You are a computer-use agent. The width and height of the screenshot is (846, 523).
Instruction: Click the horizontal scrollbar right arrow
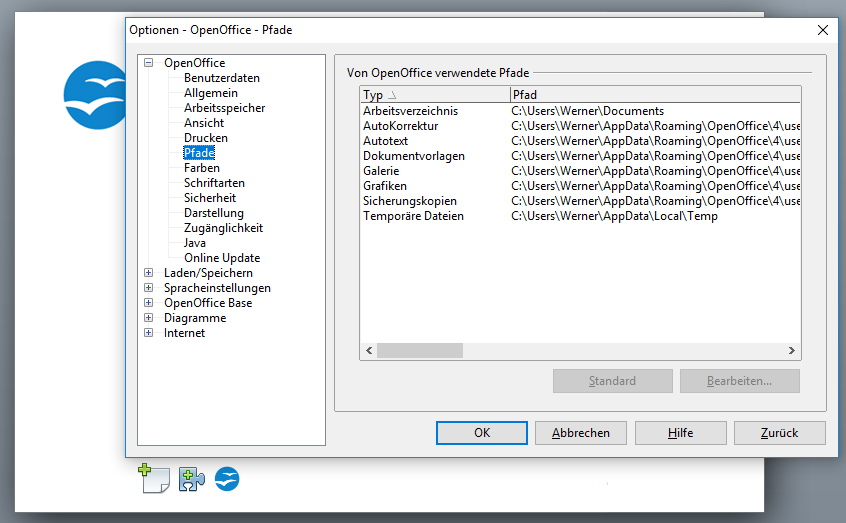click(792, 351)
